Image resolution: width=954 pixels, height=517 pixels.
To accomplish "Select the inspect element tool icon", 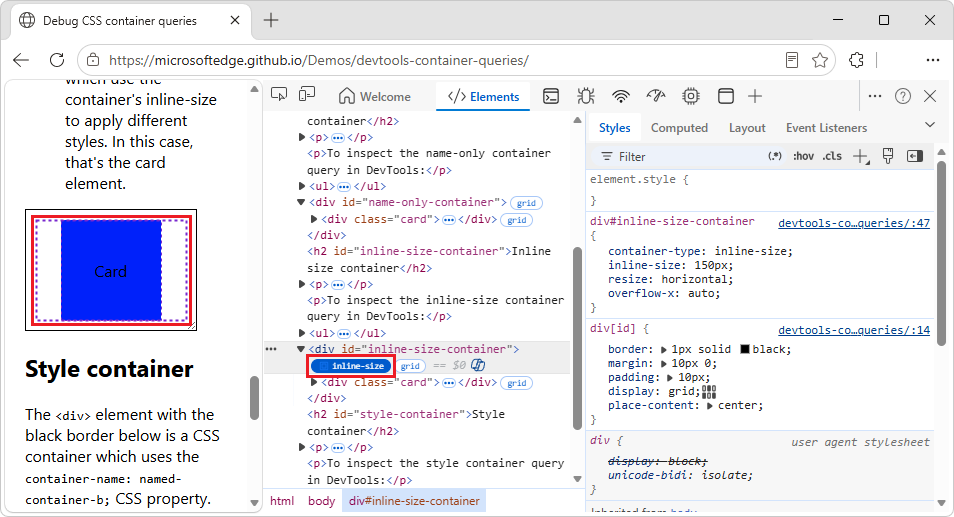I will 279,95.
